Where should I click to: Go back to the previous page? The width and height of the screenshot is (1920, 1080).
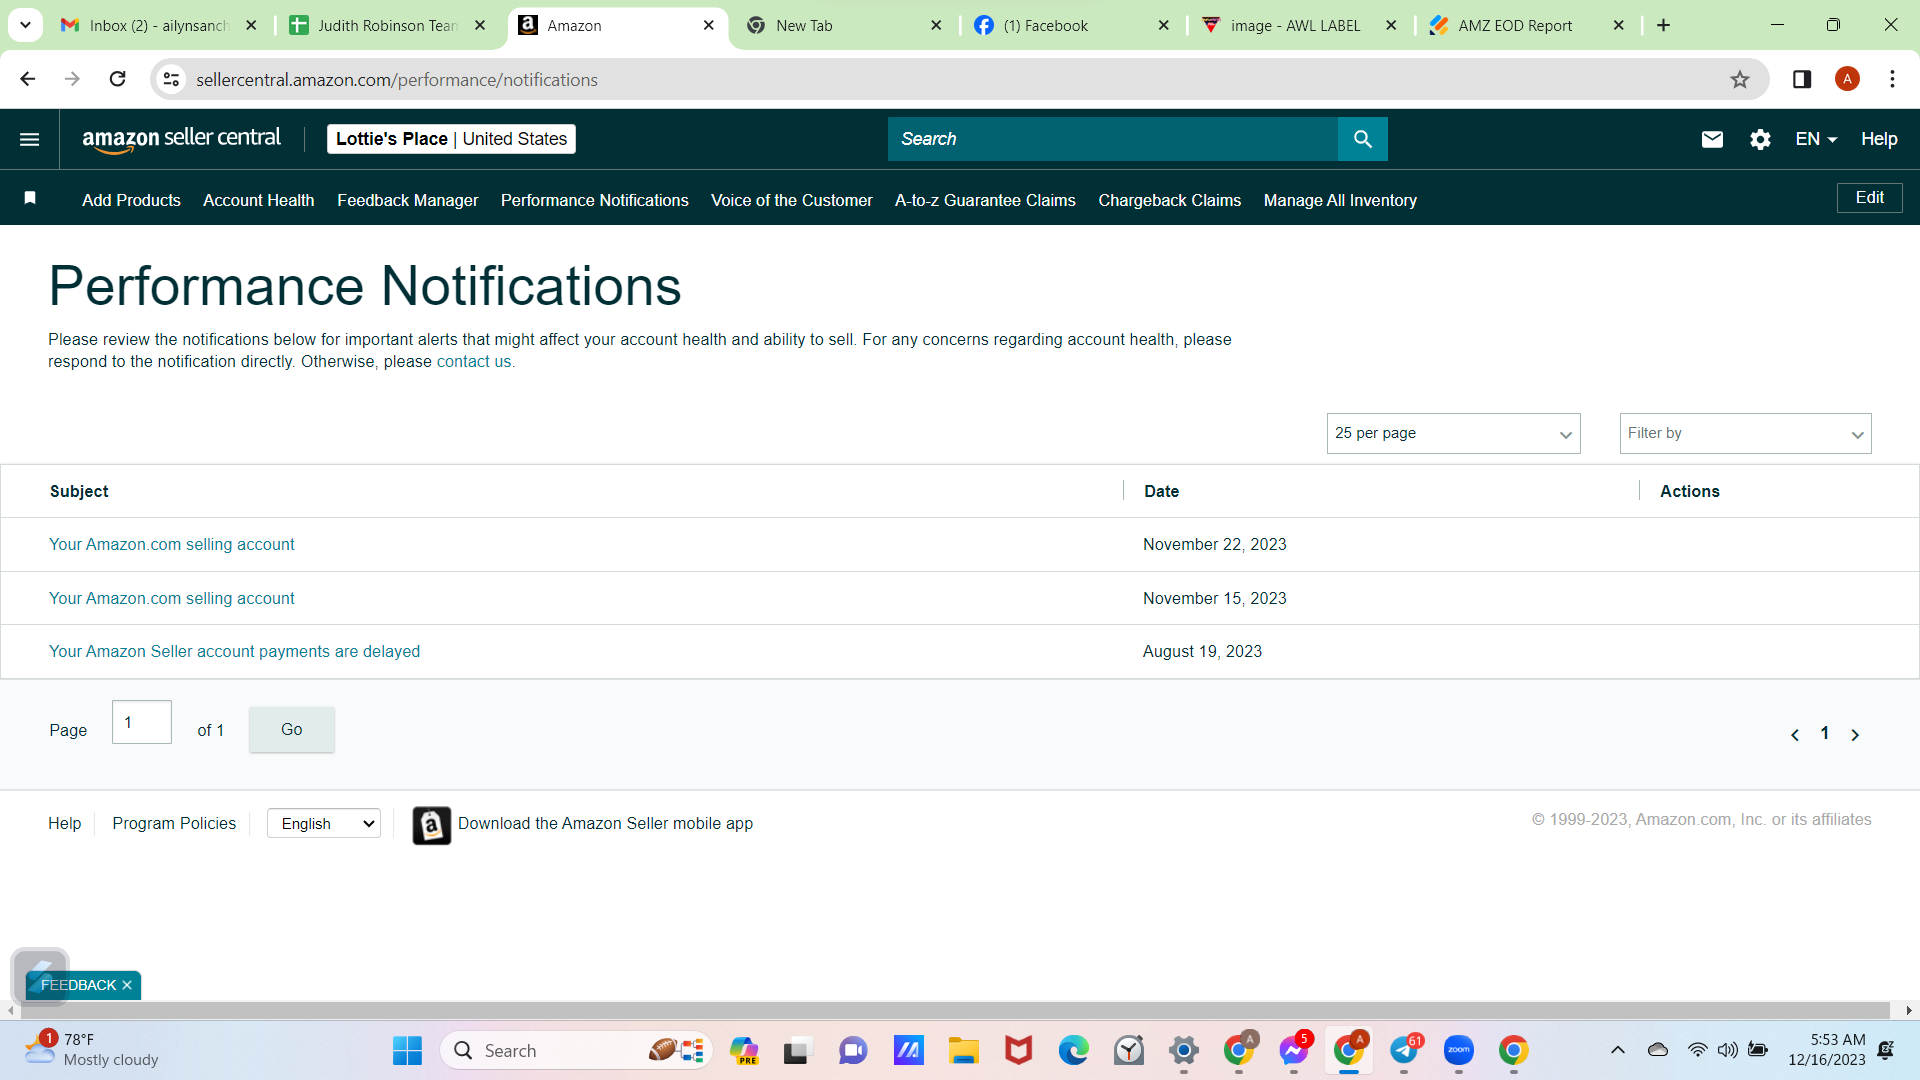[x=28, y=79]
